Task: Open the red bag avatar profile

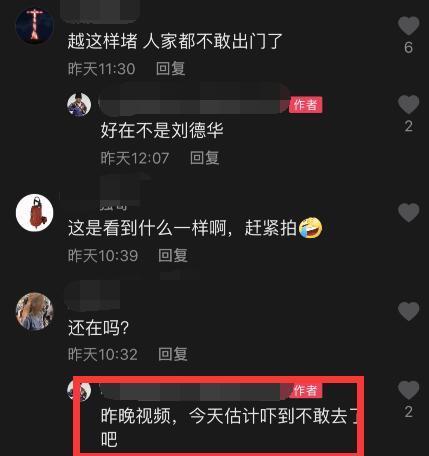Action: [35, 213]
